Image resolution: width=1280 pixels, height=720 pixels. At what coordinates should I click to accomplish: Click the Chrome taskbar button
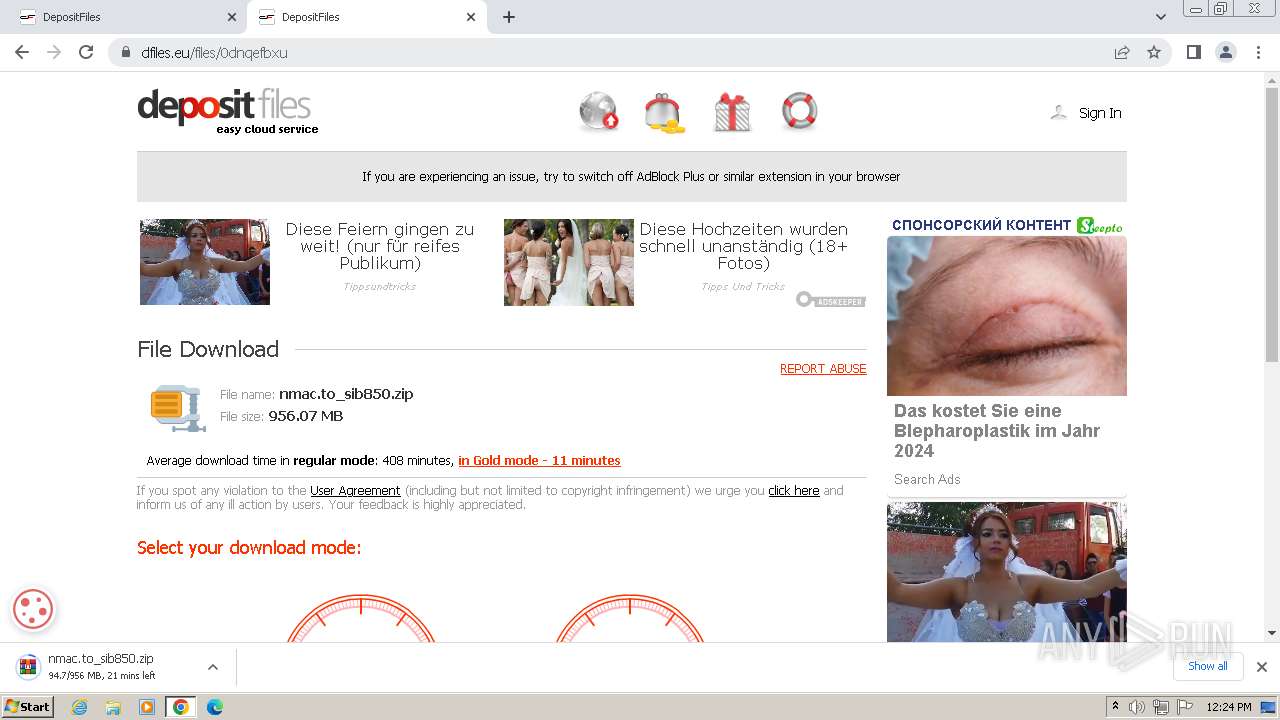tap(180, 707)
